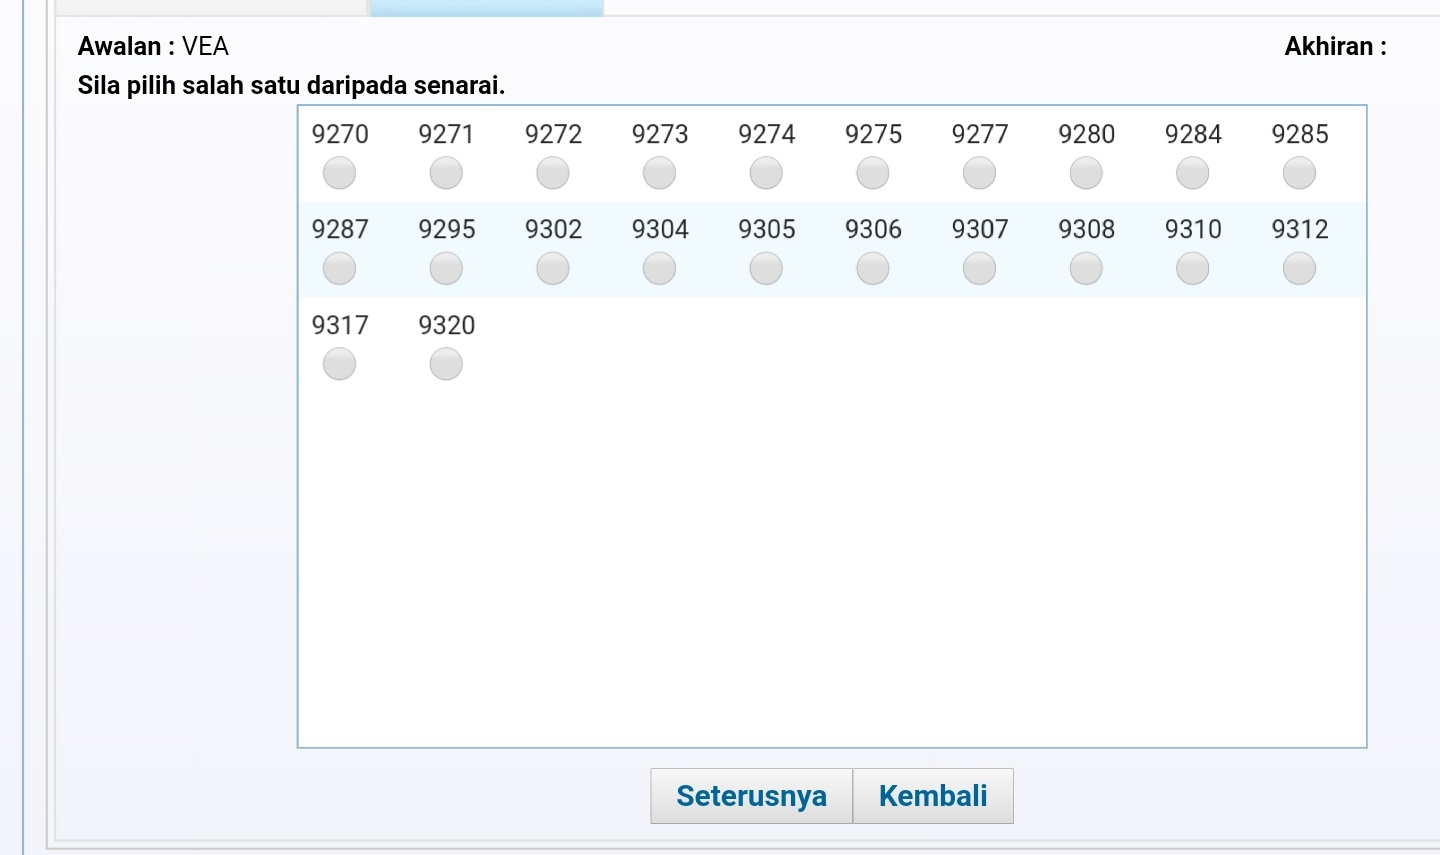The image size is (1440, 855).
Task: Choose the 9305 option
Action: coord(766,268)
